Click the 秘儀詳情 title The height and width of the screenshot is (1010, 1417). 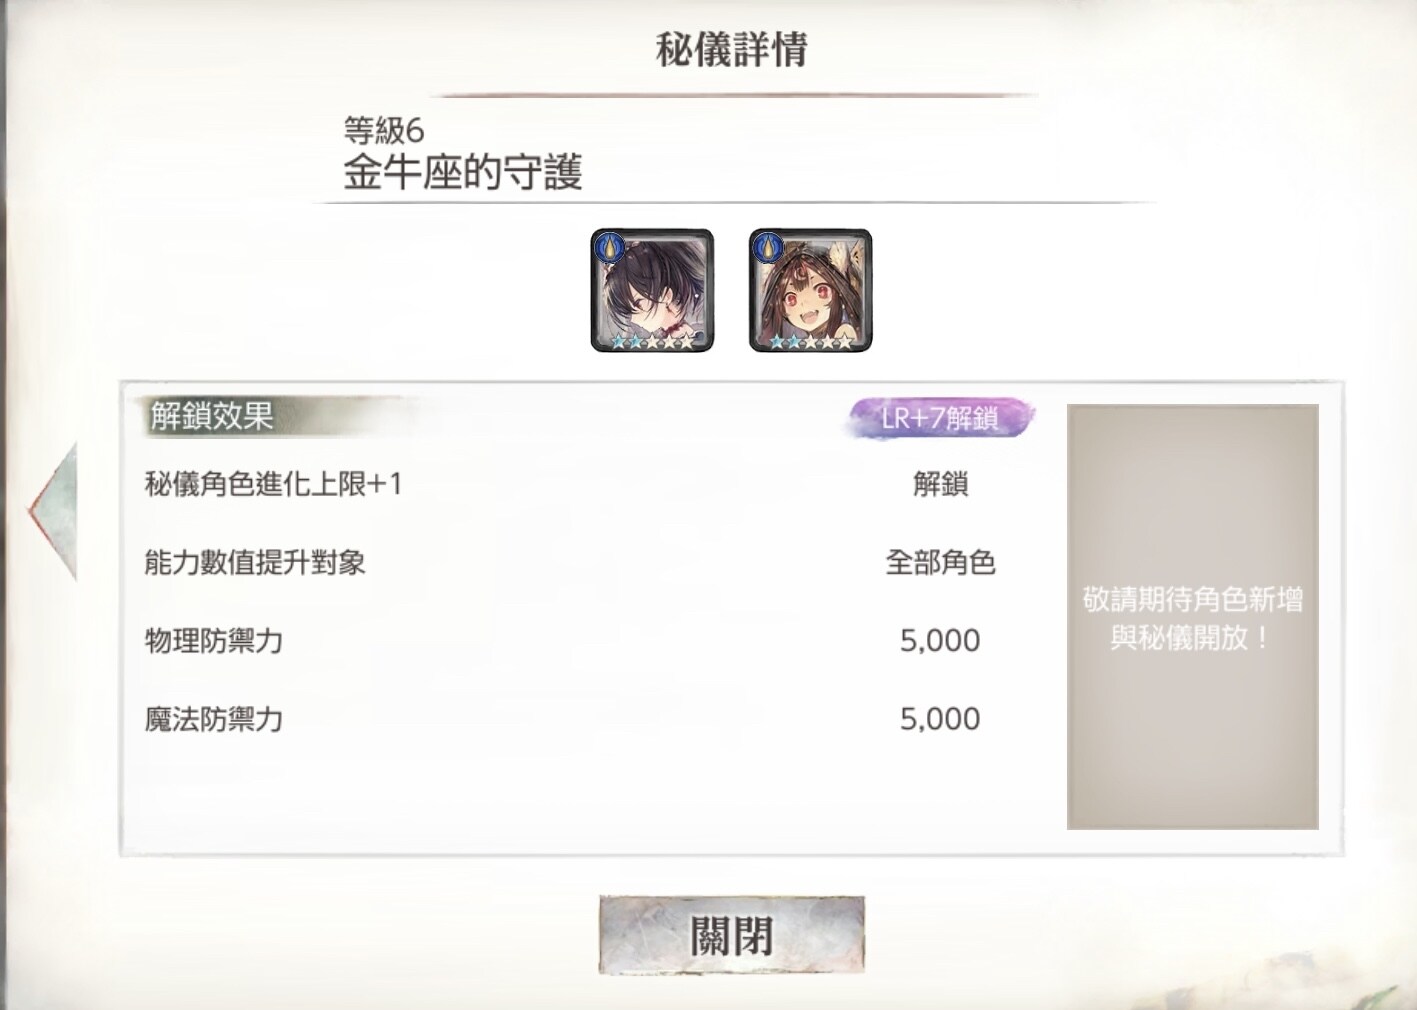click(x=731, y=49)
